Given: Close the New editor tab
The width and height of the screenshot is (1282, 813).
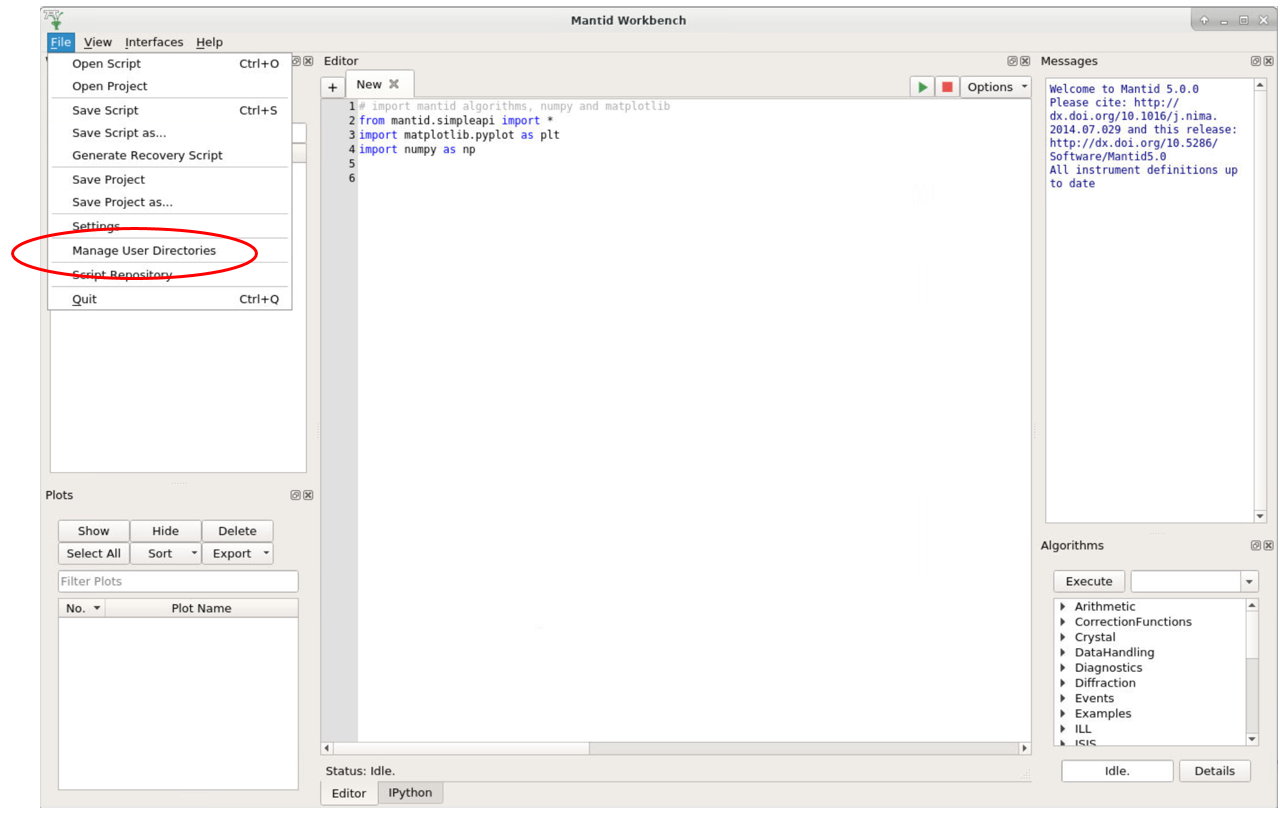Looking at the screenshot, I should pyautogui.click(x=394, y=84).
